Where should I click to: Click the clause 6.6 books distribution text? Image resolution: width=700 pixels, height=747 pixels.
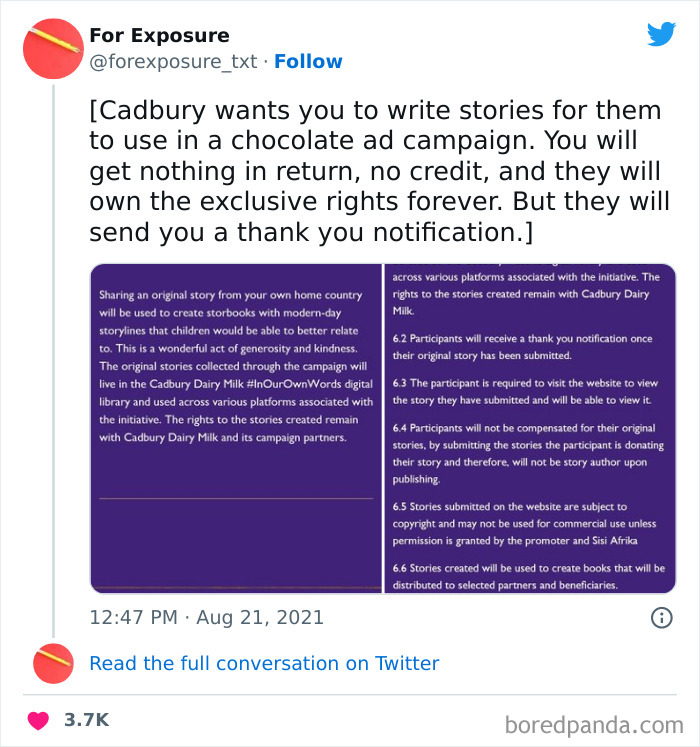click(529, 576)
